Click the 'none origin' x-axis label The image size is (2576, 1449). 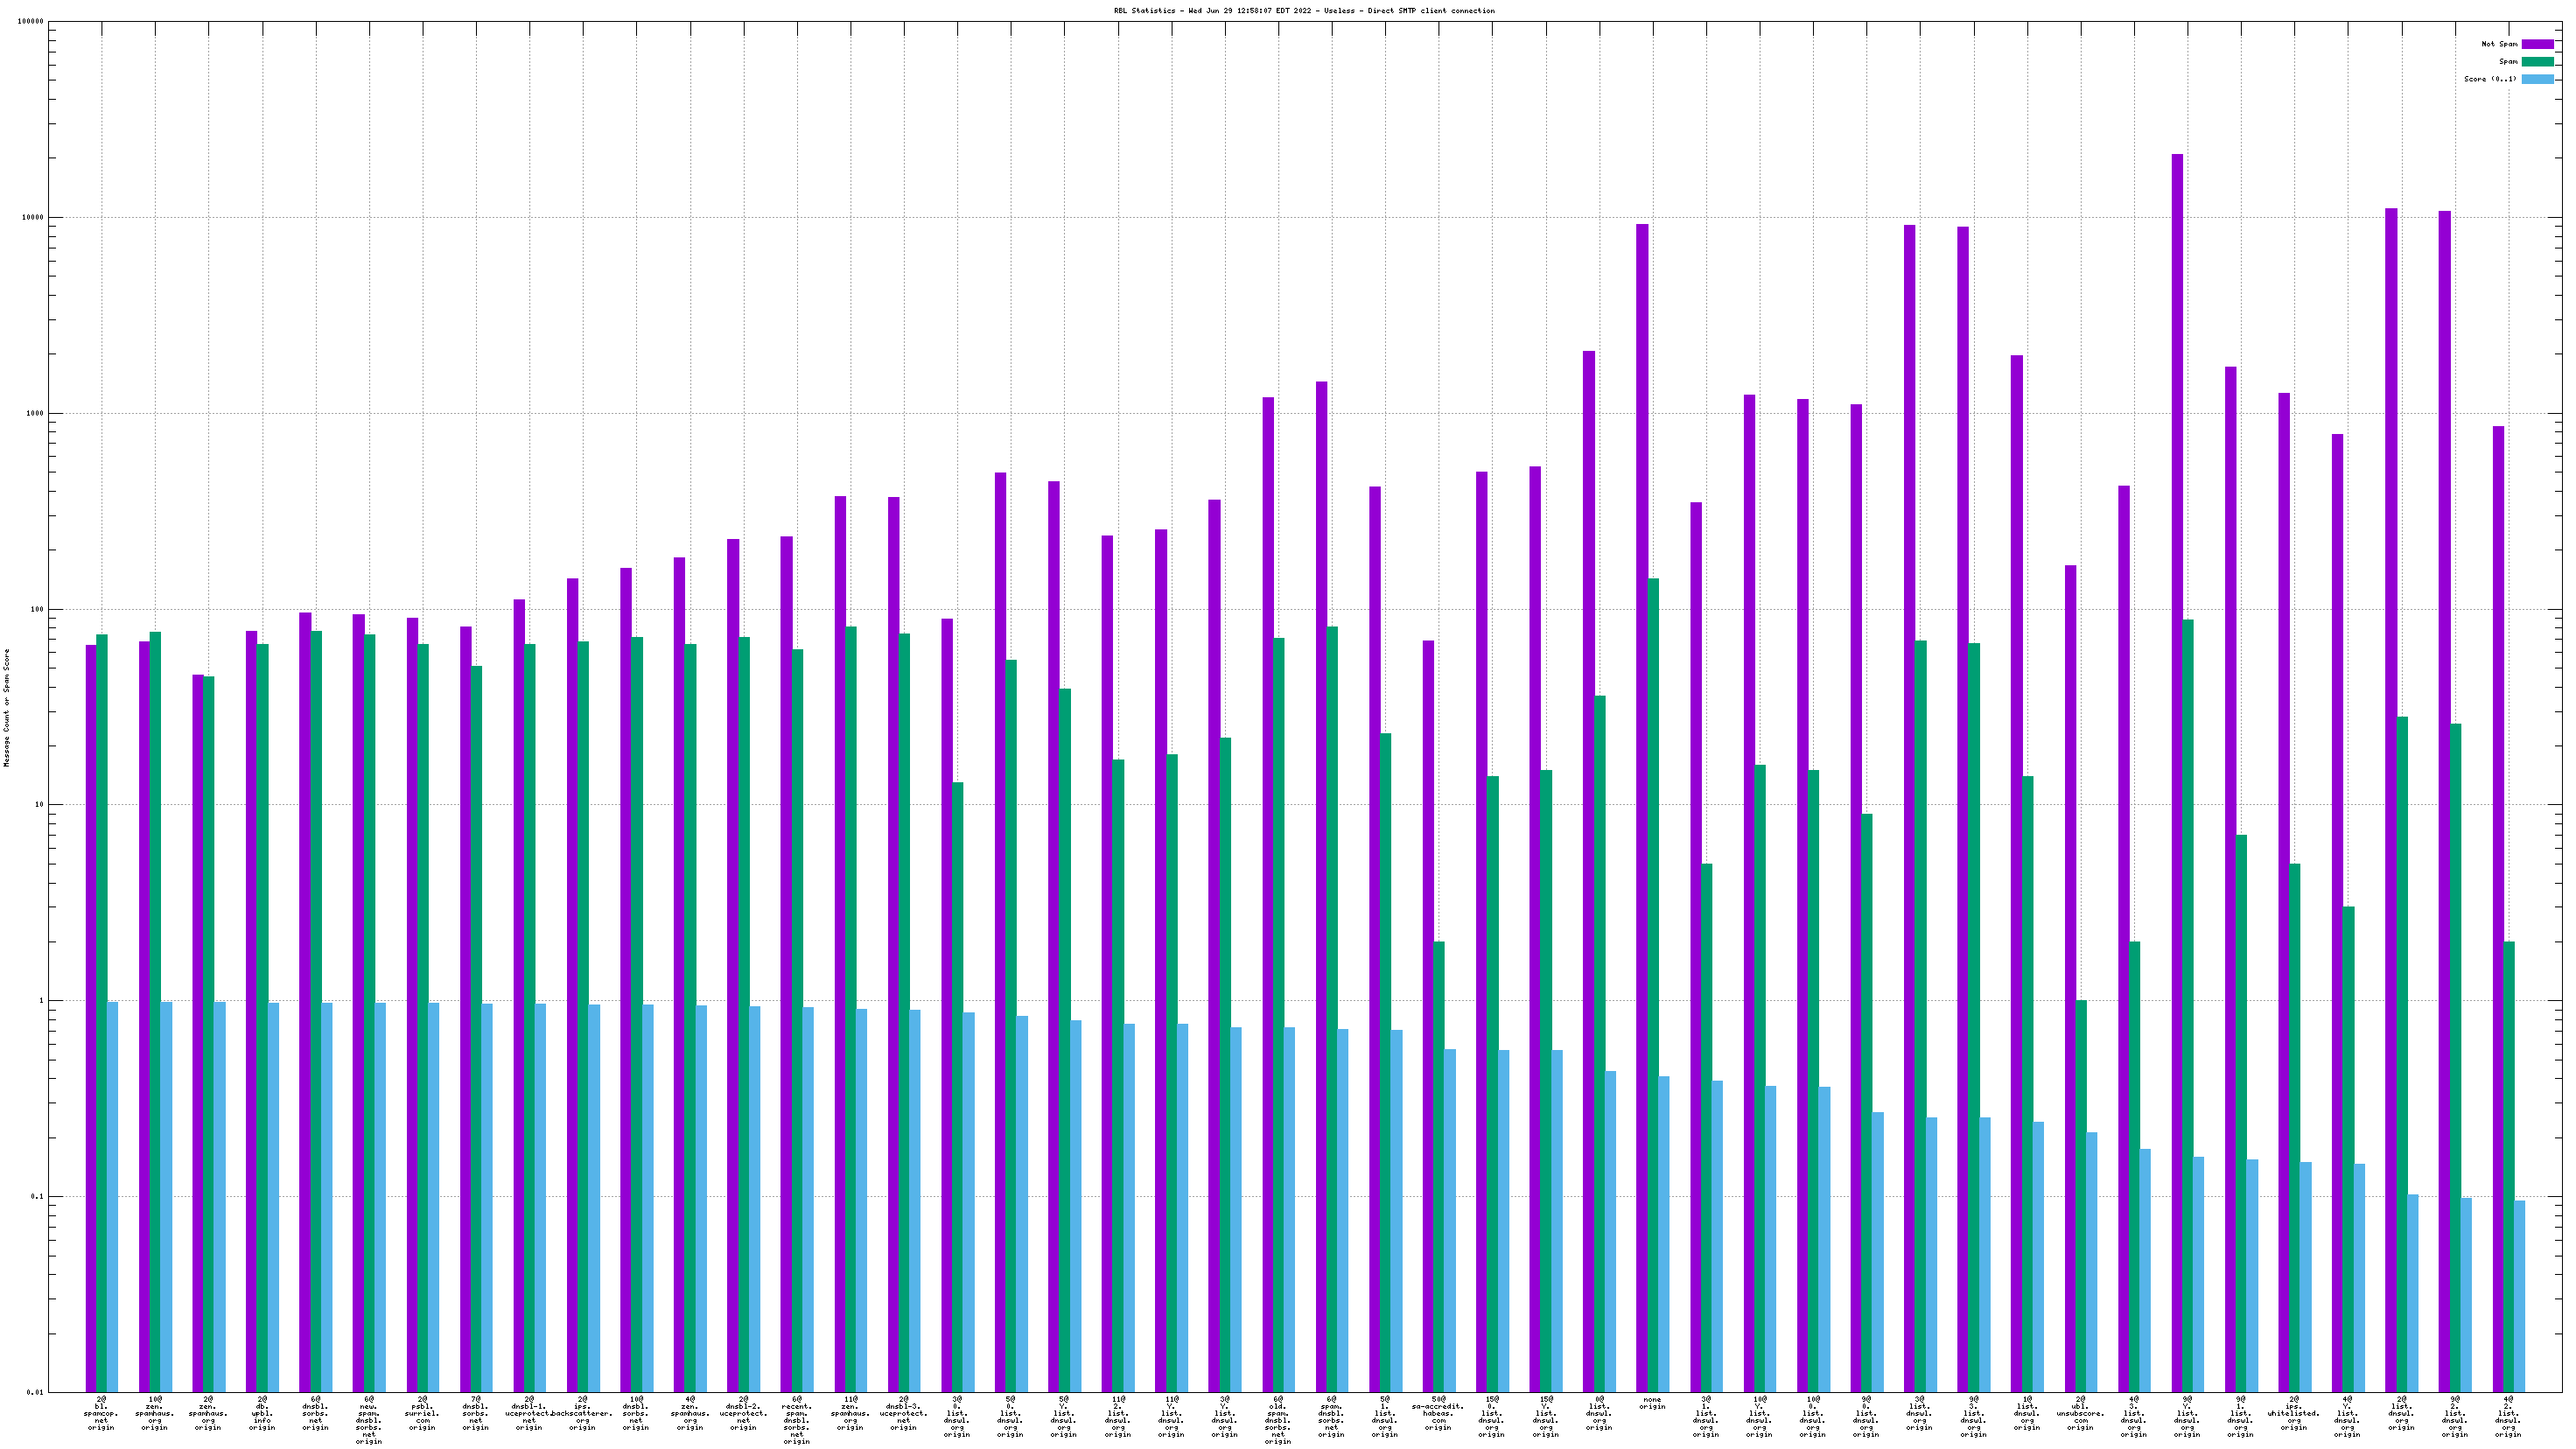point(1652,1403)
